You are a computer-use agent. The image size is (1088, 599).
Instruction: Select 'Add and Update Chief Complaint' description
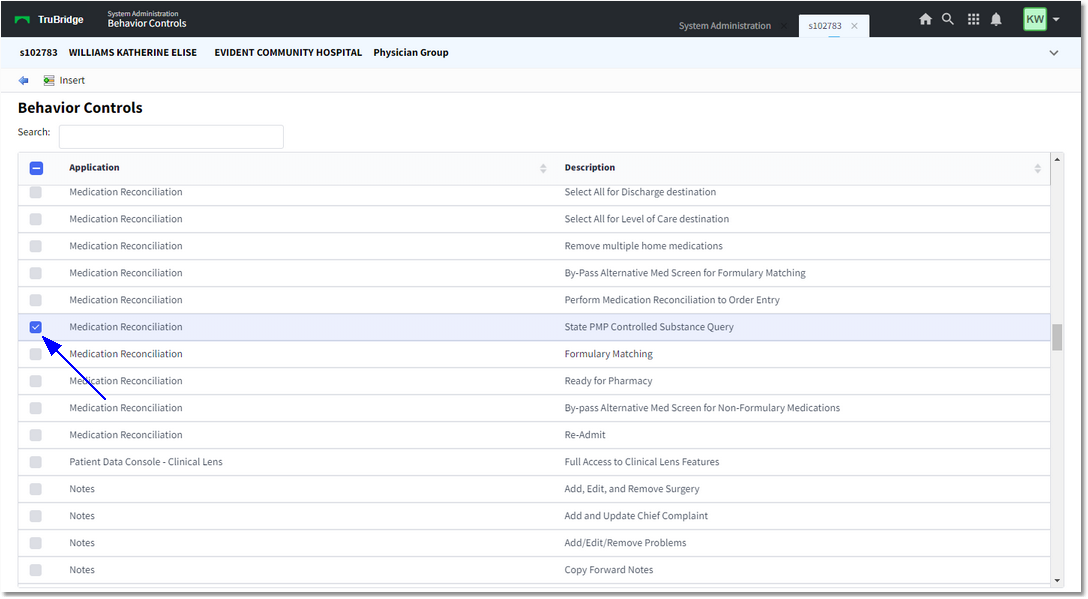(636, 516)
